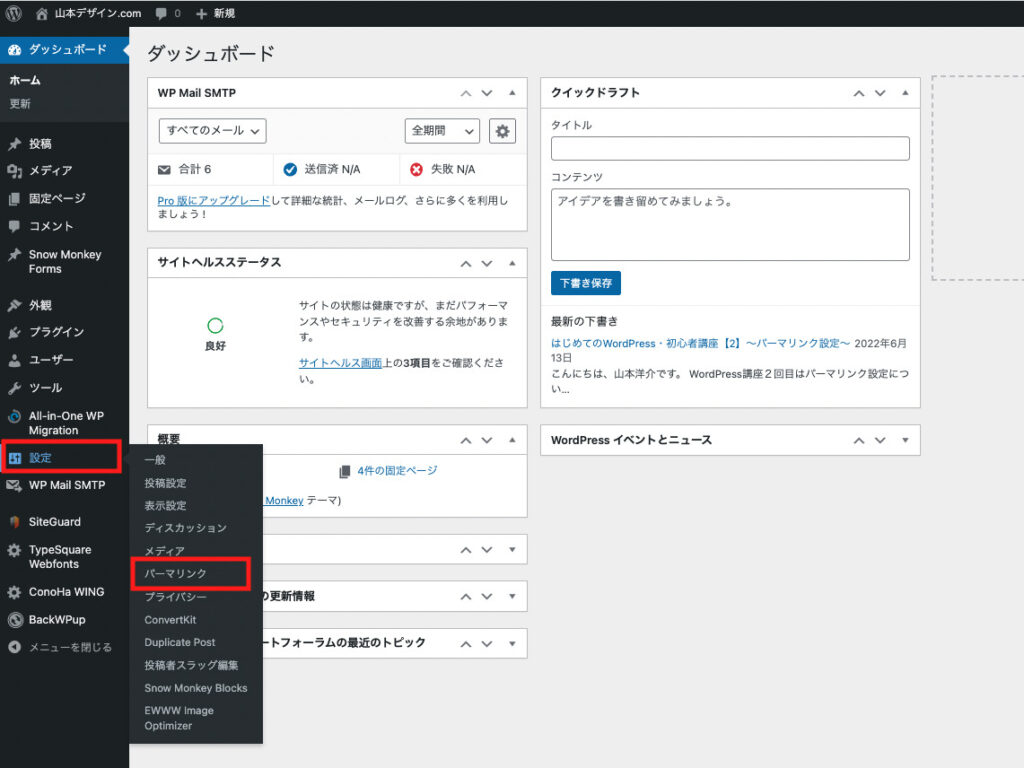The height and width of the screenshot is (768, 1024).
Task: Open WP Mail SMTP widget gear settings
Action: 502,131
